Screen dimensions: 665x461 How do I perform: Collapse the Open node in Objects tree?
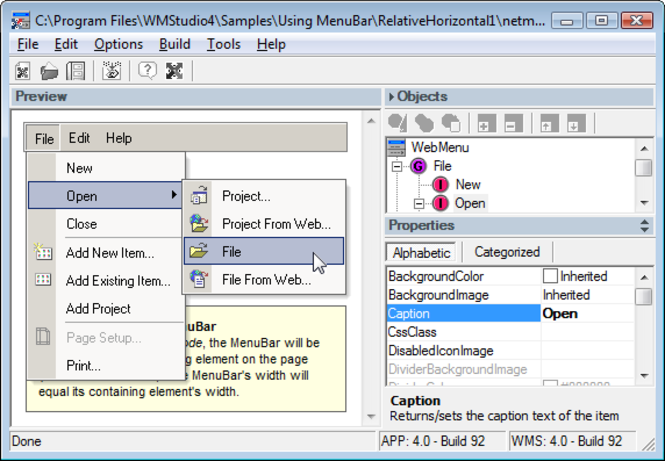click(419, 204)
